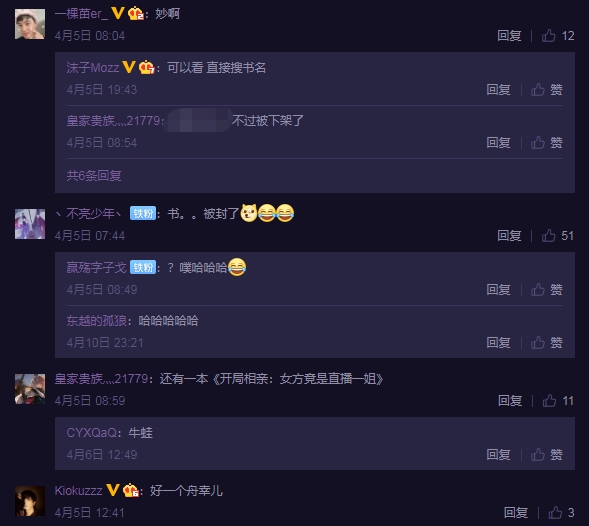Expand all replies via '共6条回复'
Image resolution: width=589 pixels, height=526 pixels.
tap(94, 175)
